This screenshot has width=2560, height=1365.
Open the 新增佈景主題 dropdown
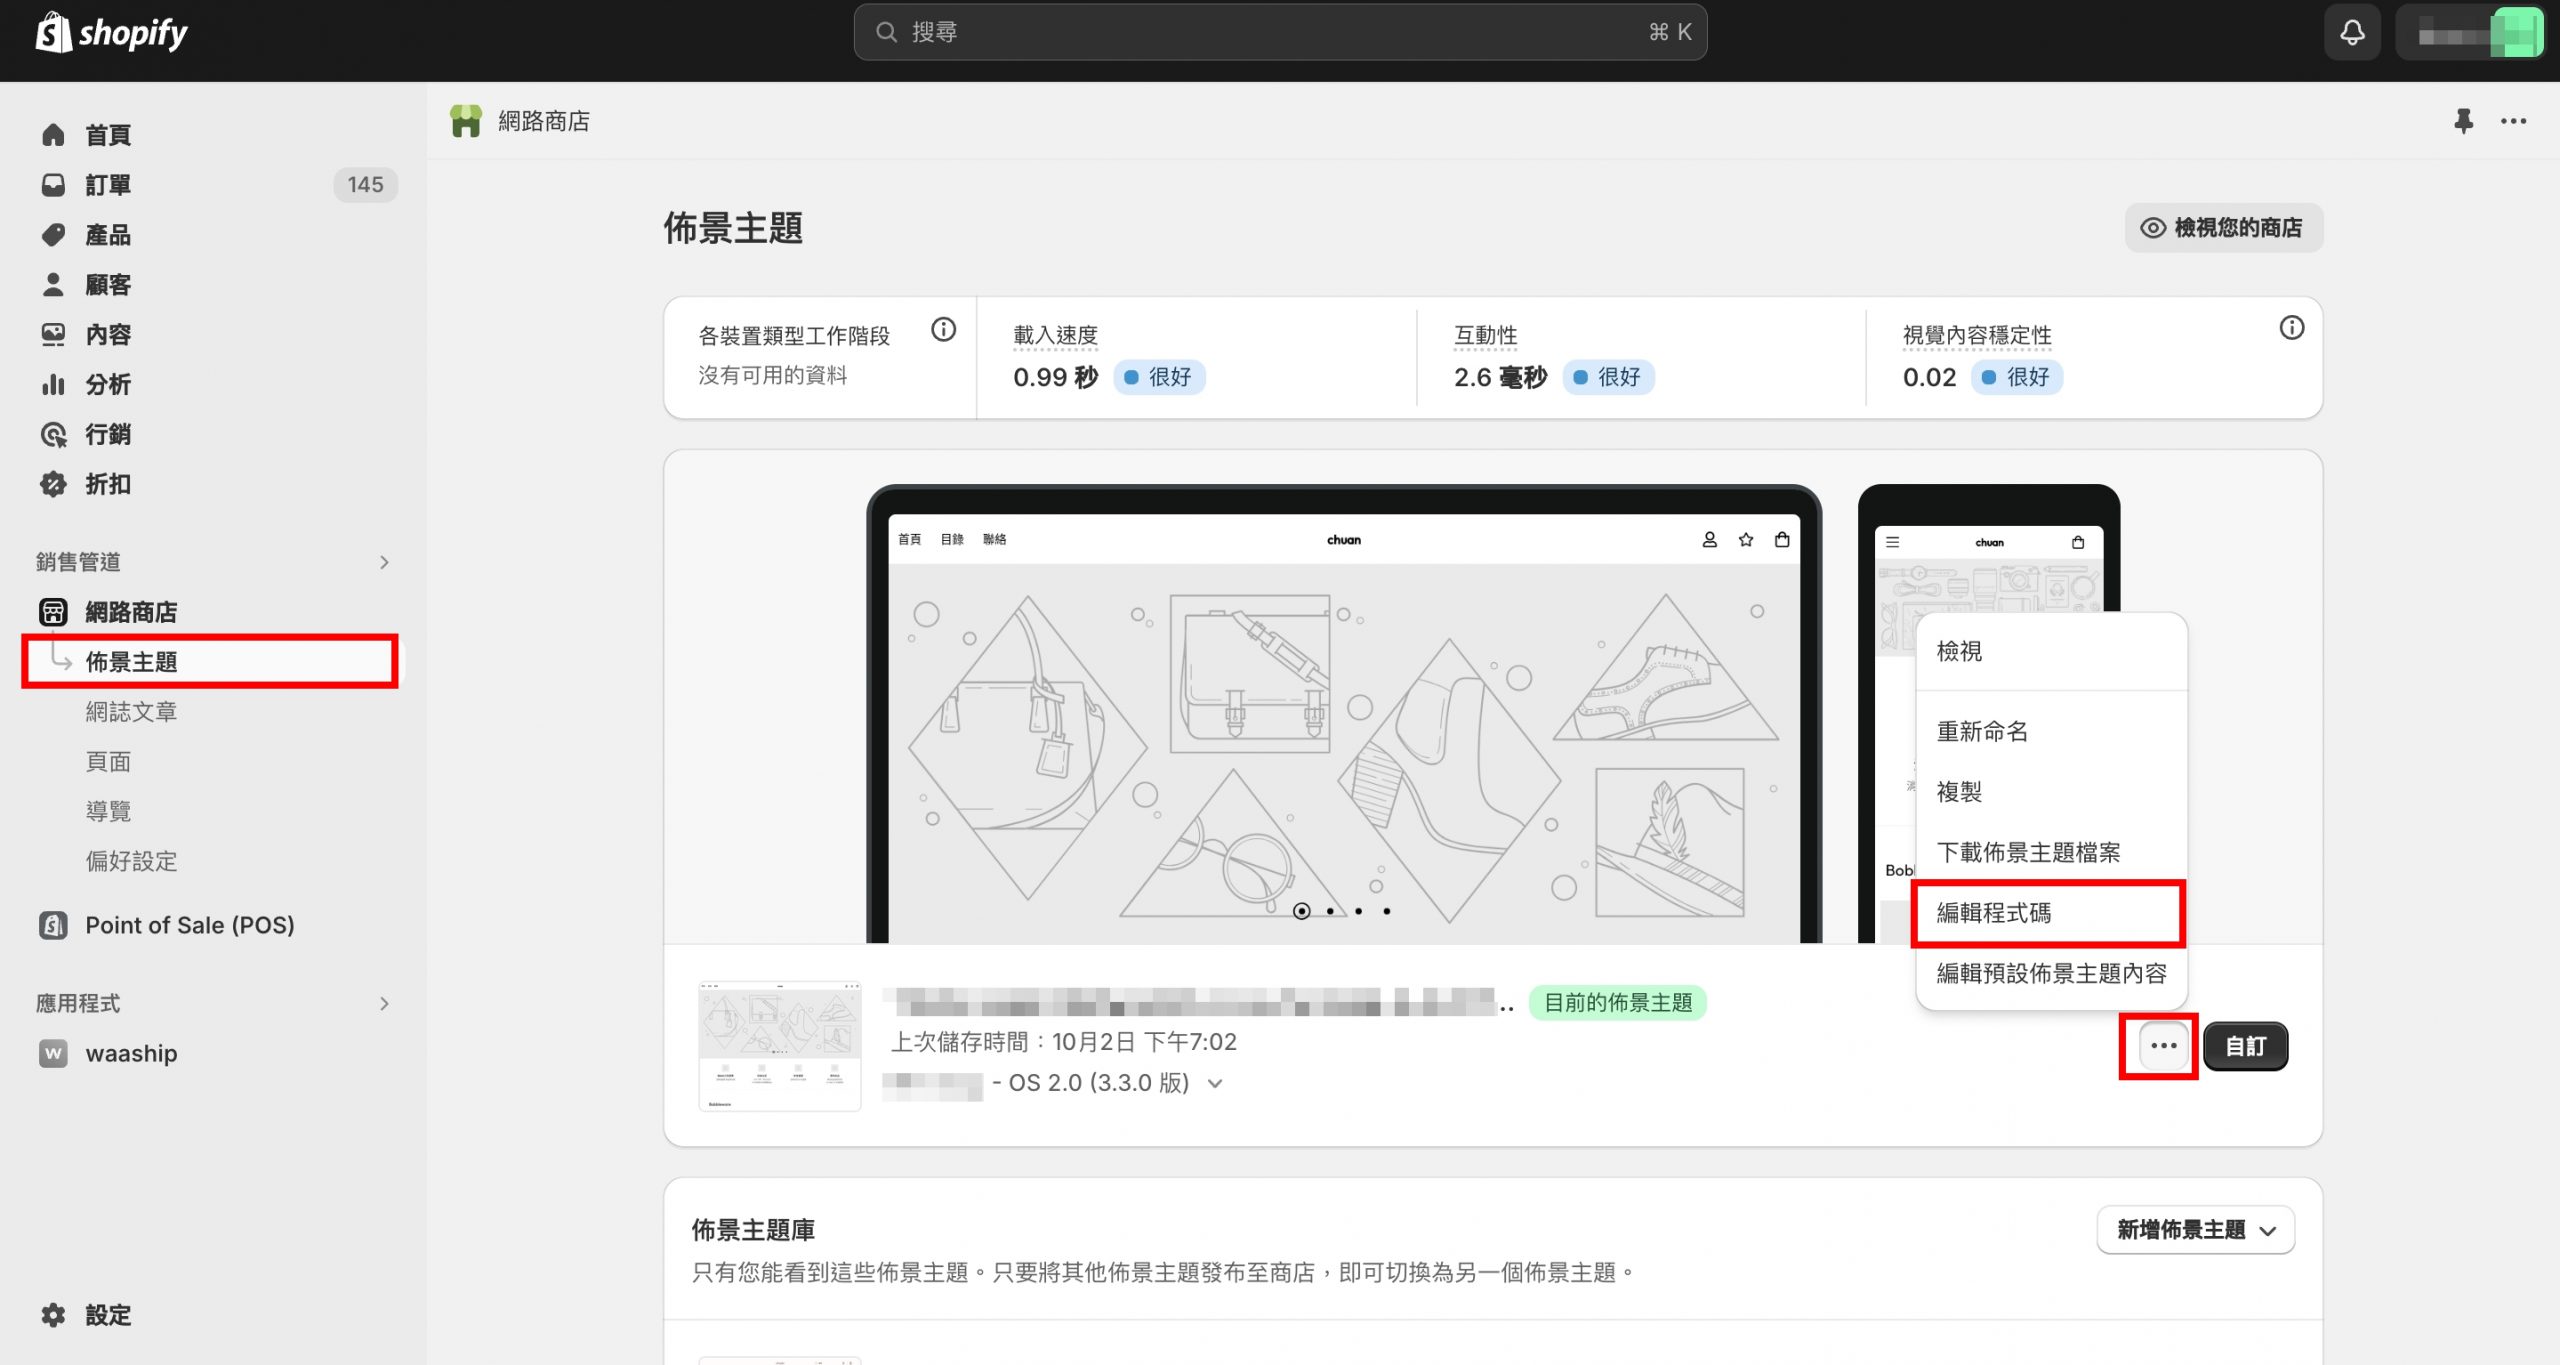click(2195, 1230)
